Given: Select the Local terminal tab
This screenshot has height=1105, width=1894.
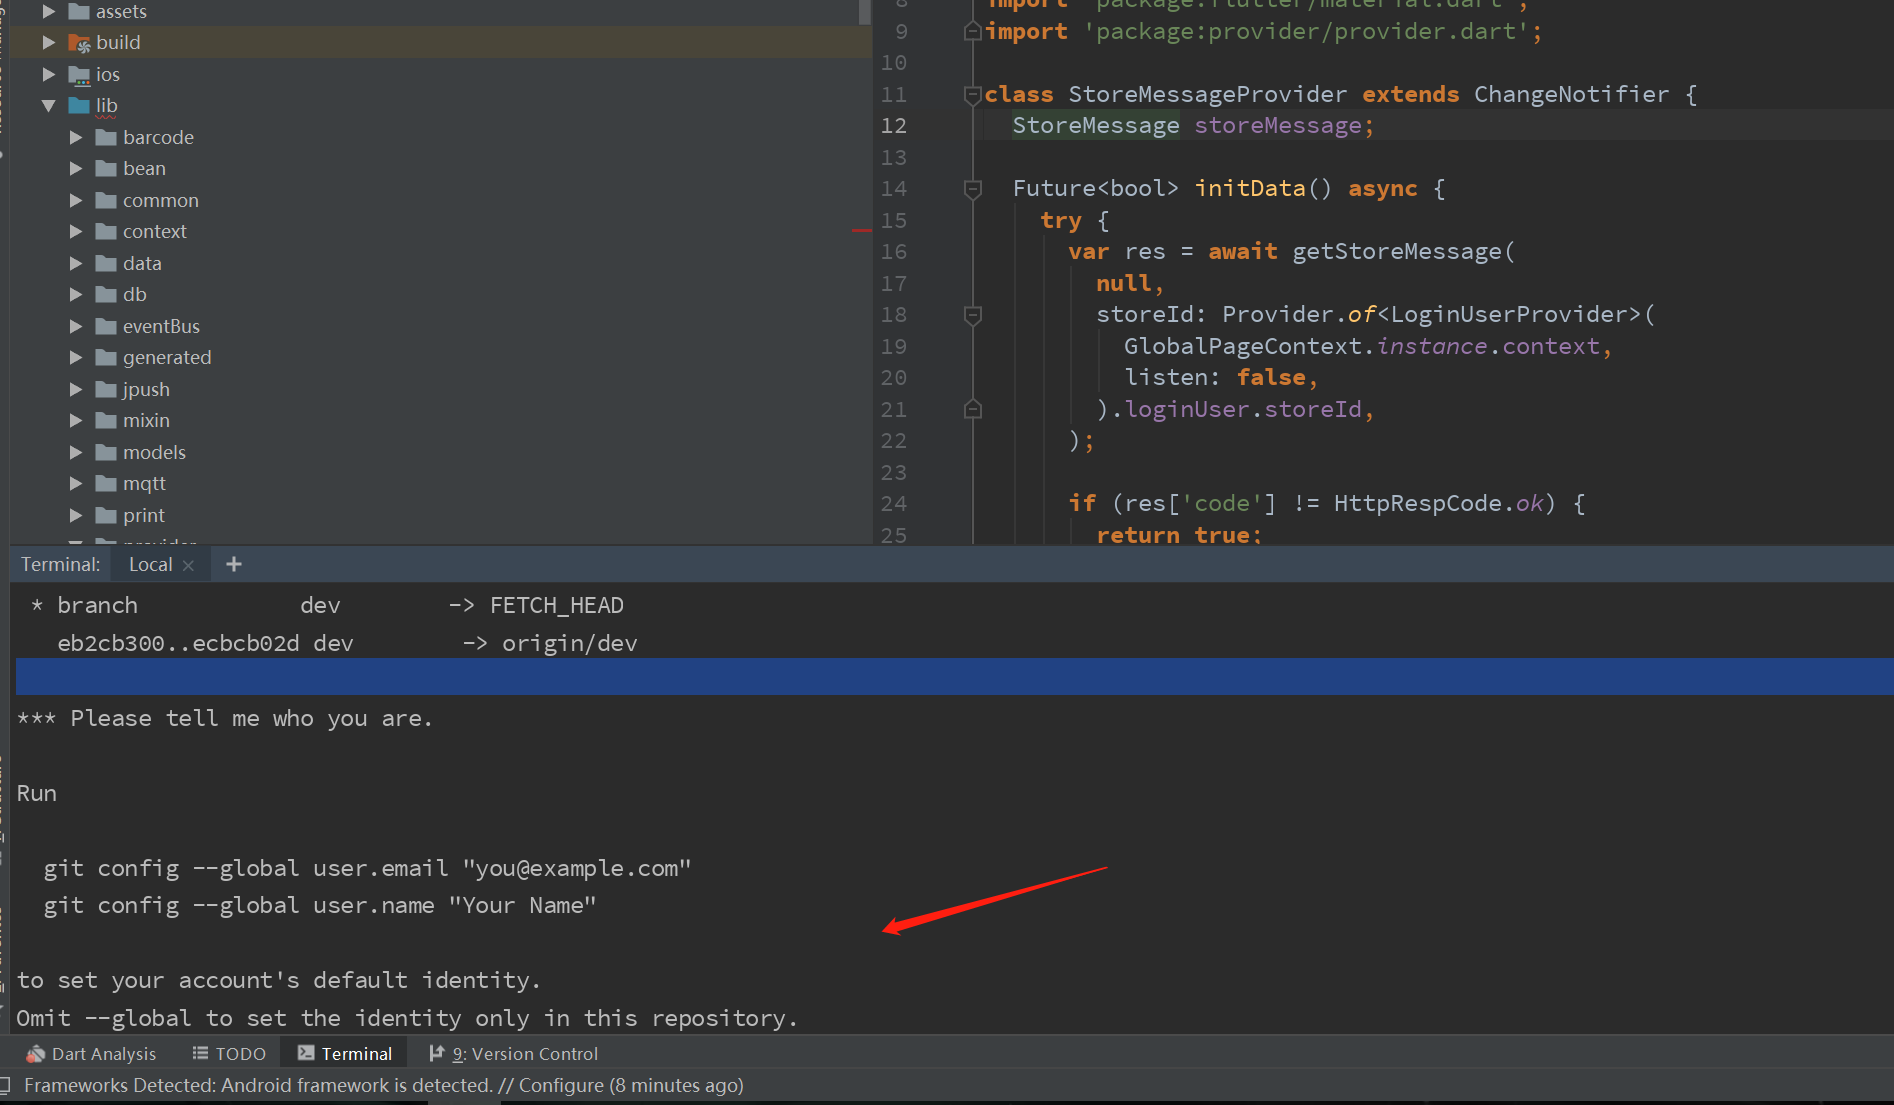Looking at the screenshot, I should 150,564.
